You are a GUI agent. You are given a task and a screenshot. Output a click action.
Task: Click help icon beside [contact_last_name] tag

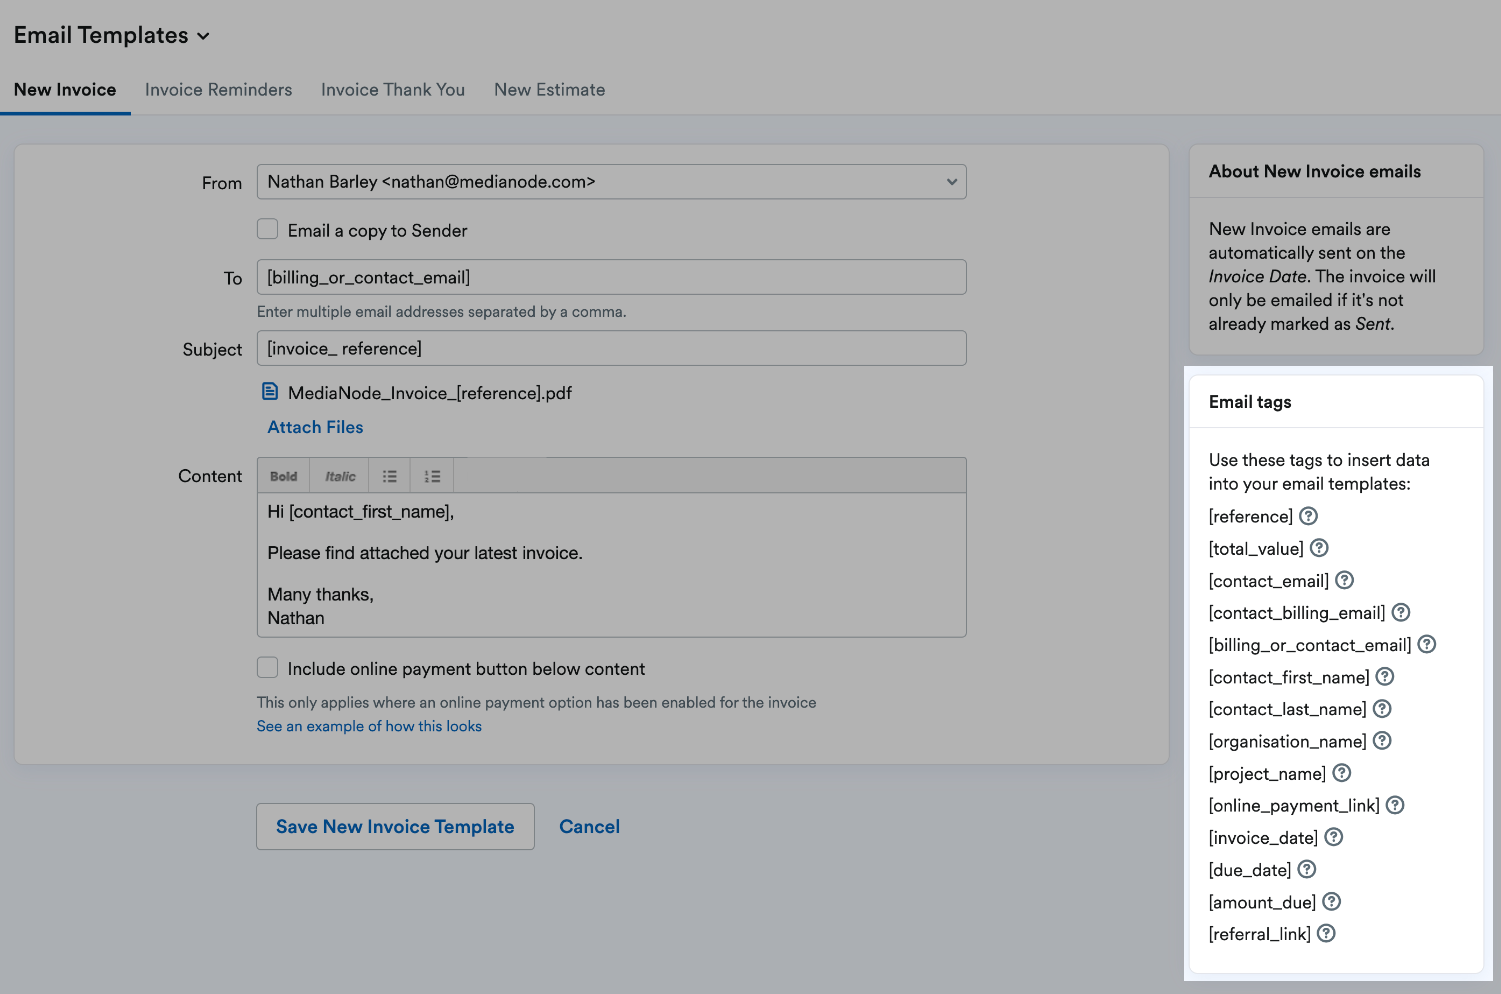[x=1382, y=709]
